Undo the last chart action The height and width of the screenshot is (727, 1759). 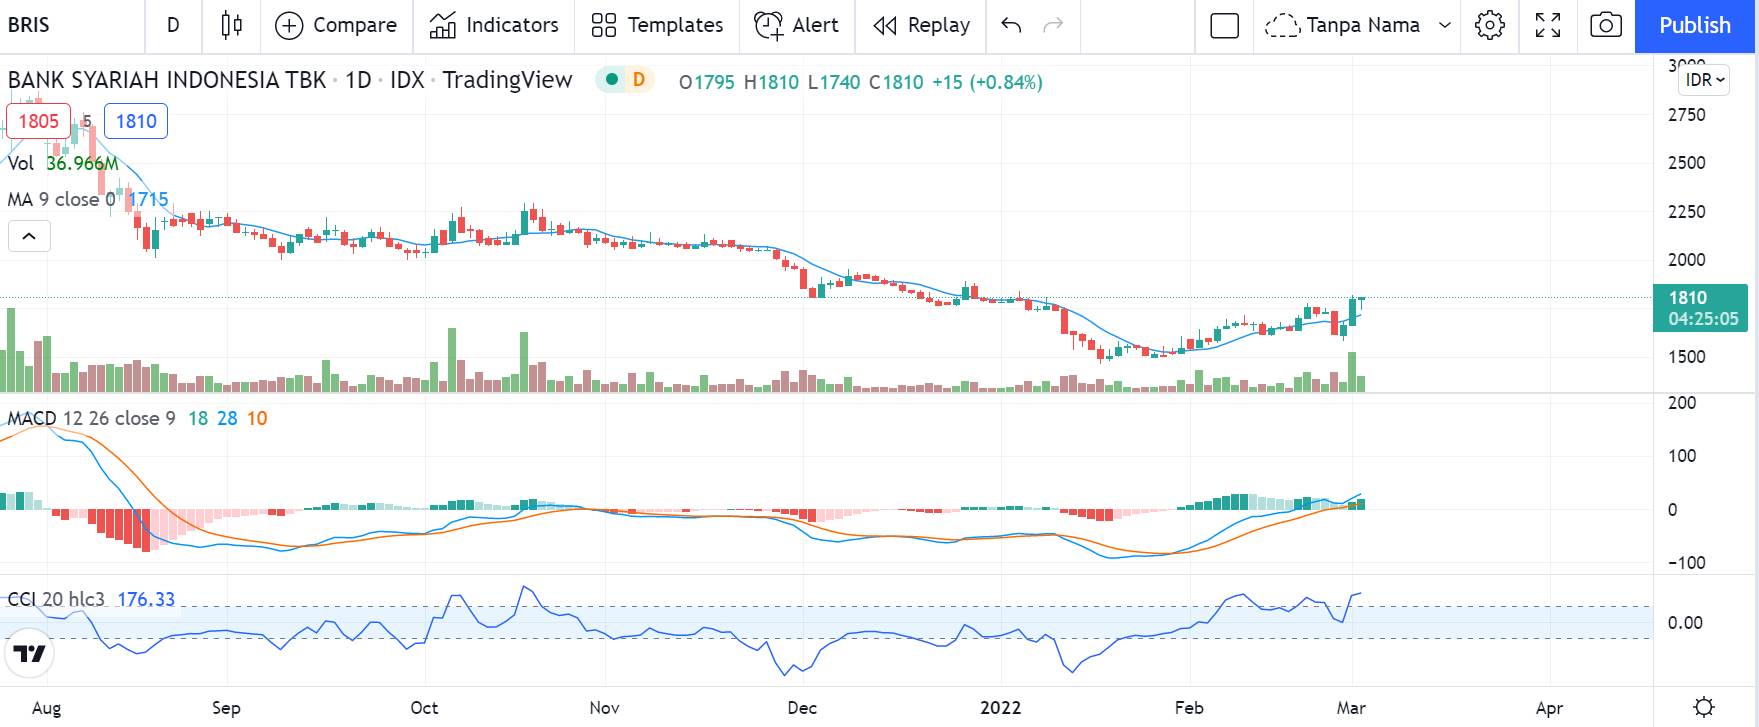1011,25
